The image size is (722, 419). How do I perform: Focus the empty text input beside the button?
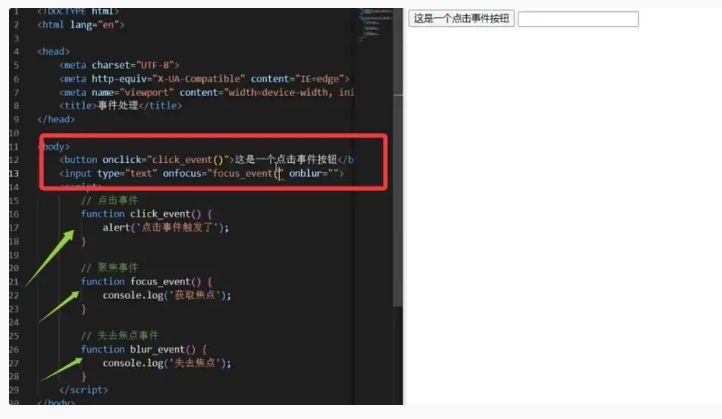point(578,19)
